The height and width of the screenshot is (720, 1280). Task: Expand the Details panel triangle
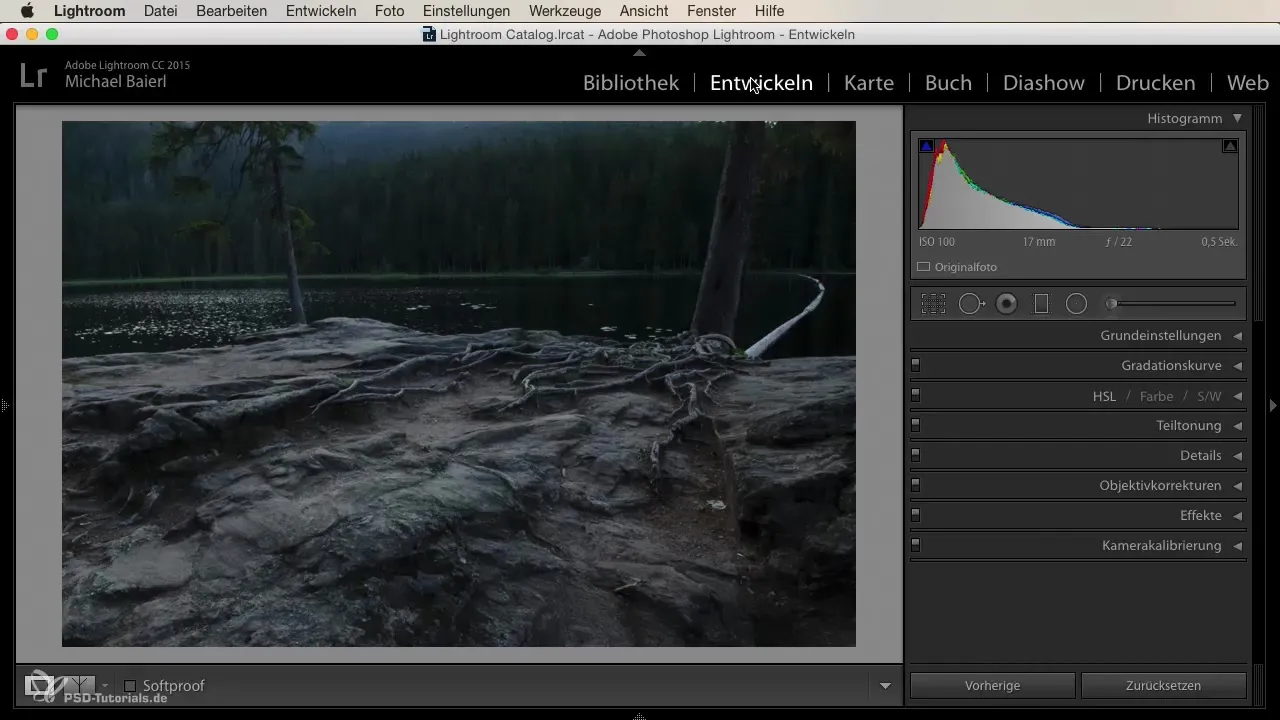tap(1237, 456)
